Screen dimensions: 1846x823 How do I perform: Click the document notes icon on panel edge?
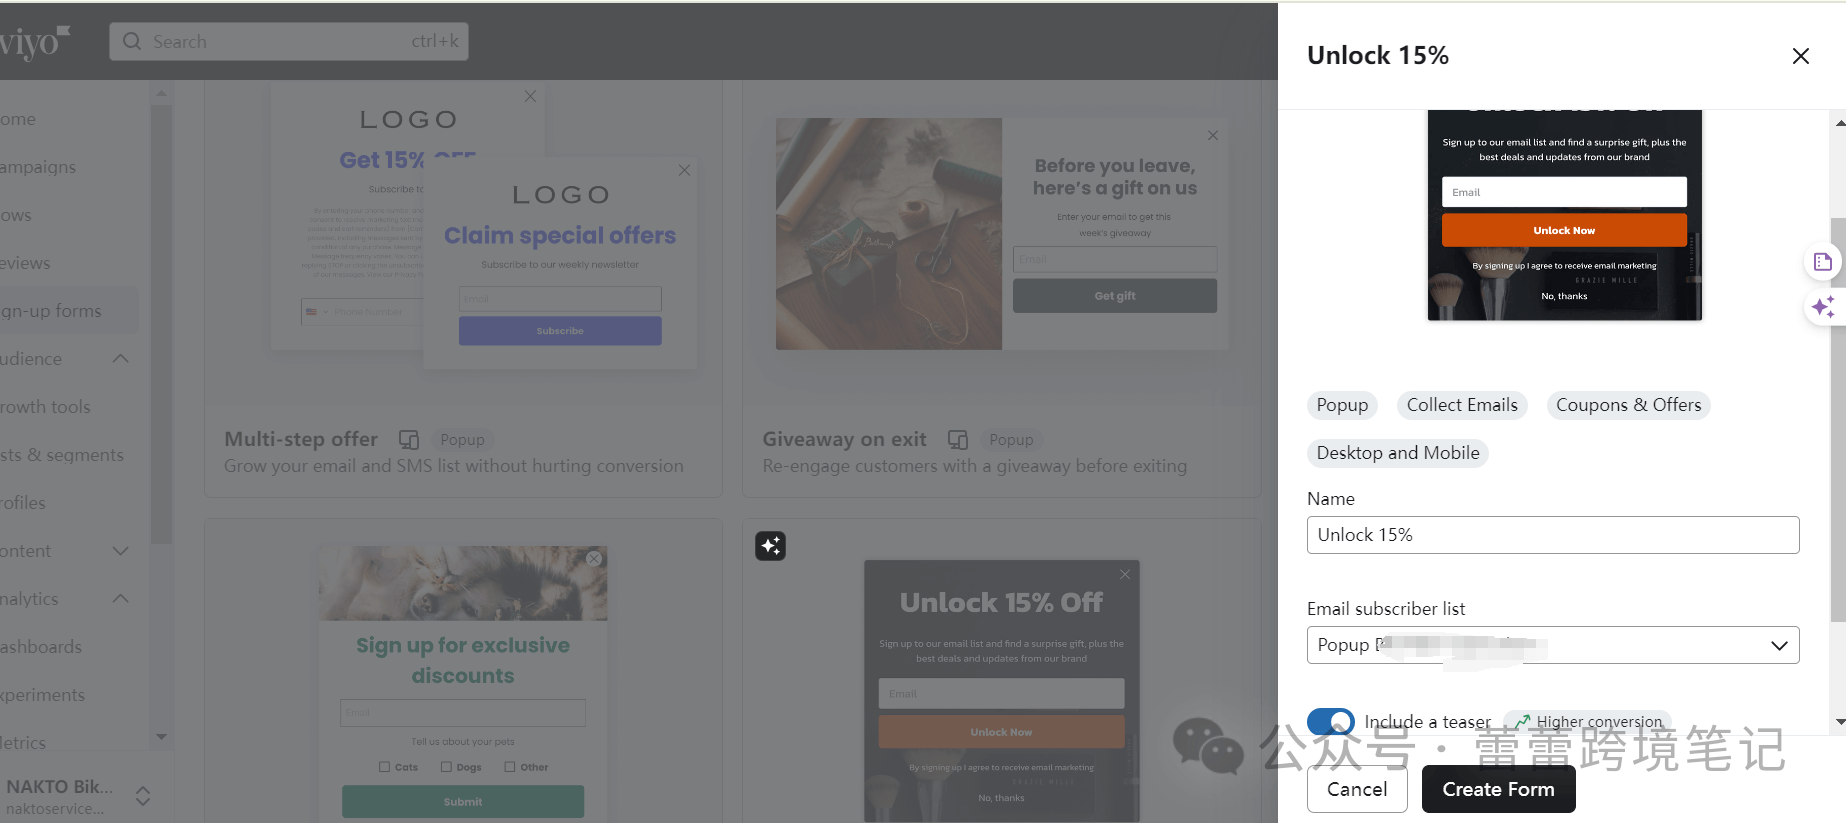coord(1822,262)
